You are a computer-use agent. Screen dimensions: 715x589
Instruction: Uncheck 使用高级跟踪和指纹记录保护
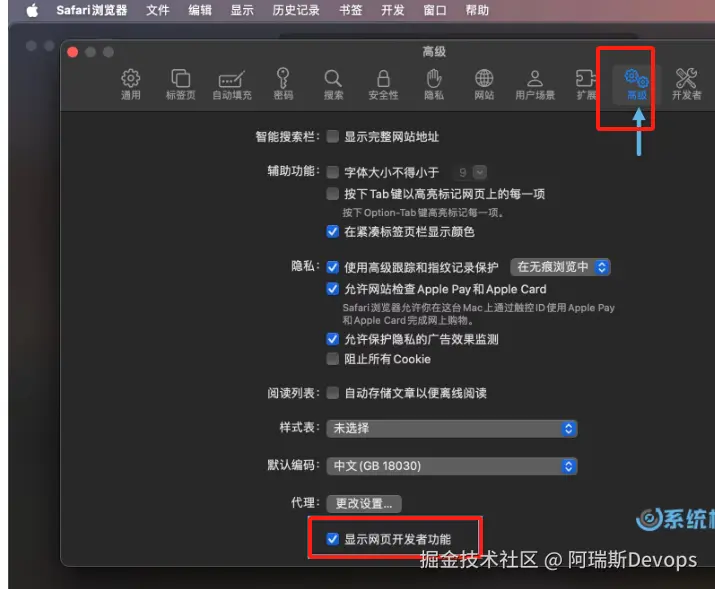pyautogui.click(x=333, y=267)
